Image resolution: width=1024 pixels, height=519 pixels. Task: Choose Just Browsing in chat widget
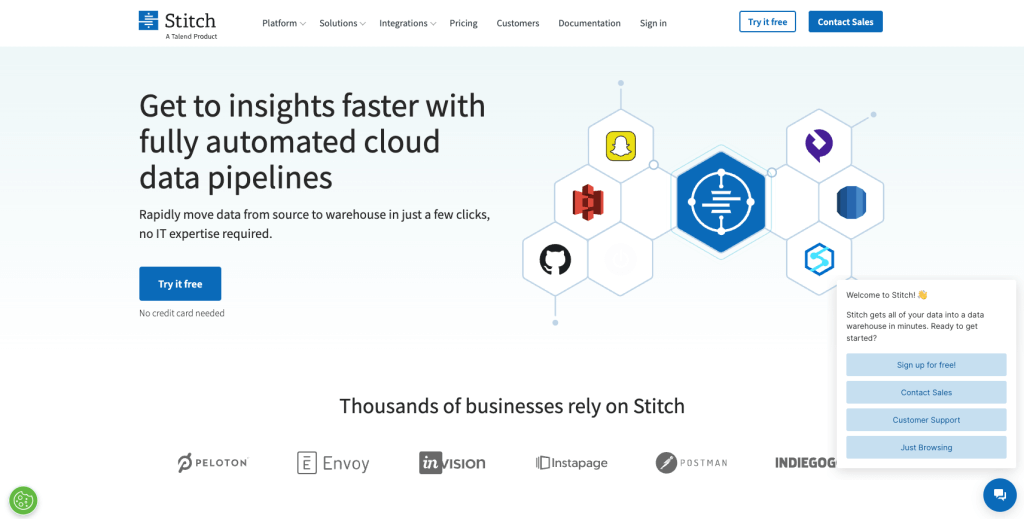pos(926,447)
